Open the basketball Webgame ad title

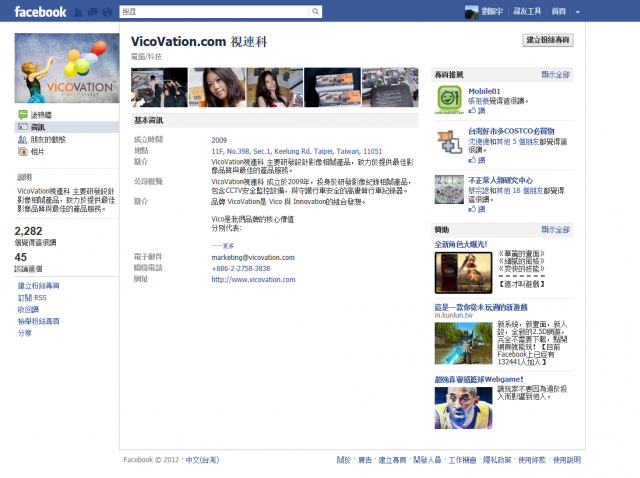(x=479, y=379)
